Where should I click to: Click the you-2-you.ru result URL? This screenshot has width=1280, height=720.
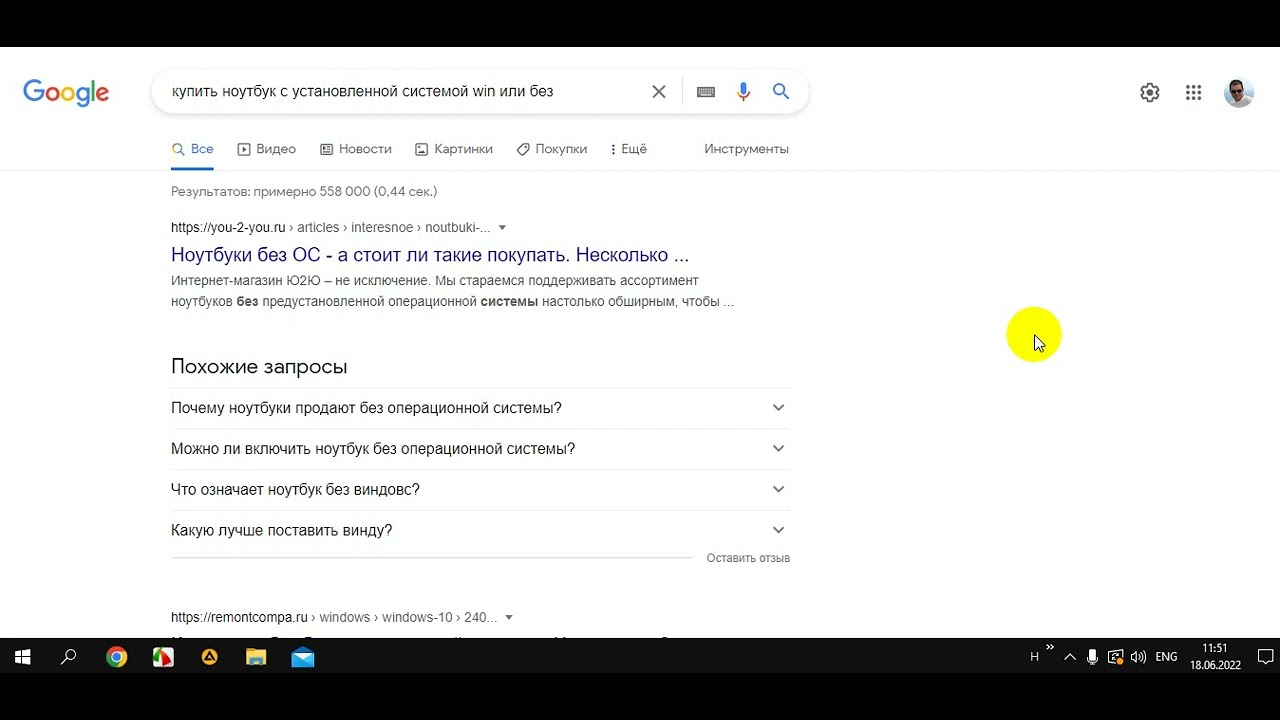click(x=331, y=227)
